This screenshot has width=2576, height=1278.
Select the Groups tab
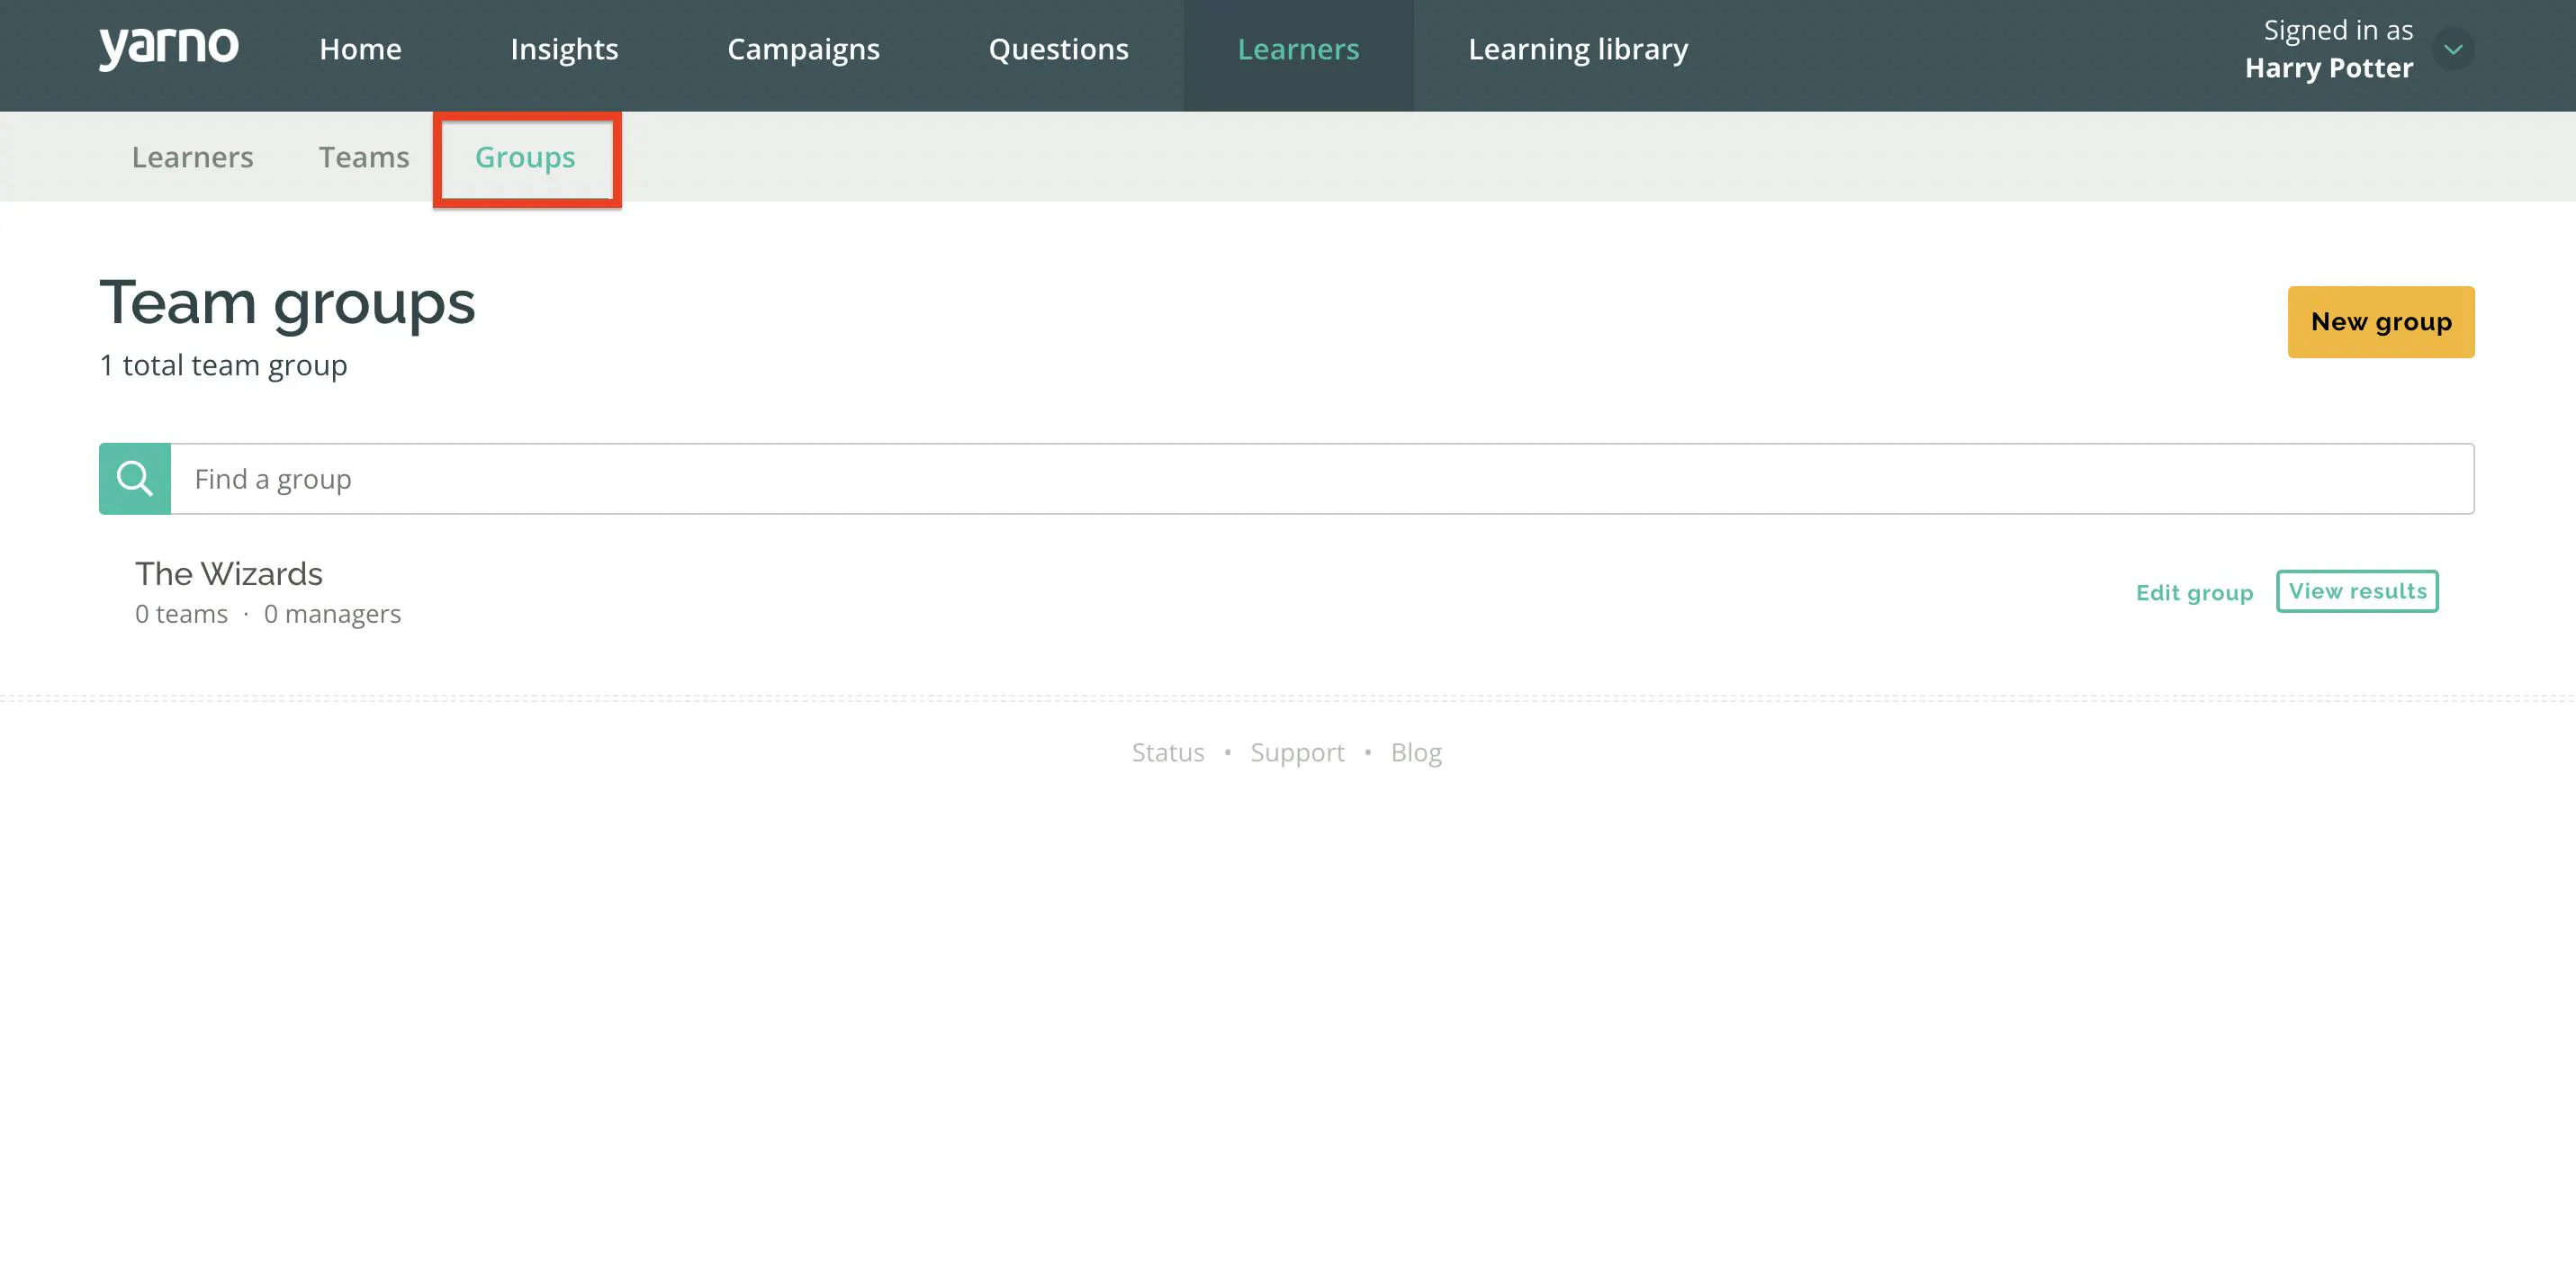coord(525,158)
